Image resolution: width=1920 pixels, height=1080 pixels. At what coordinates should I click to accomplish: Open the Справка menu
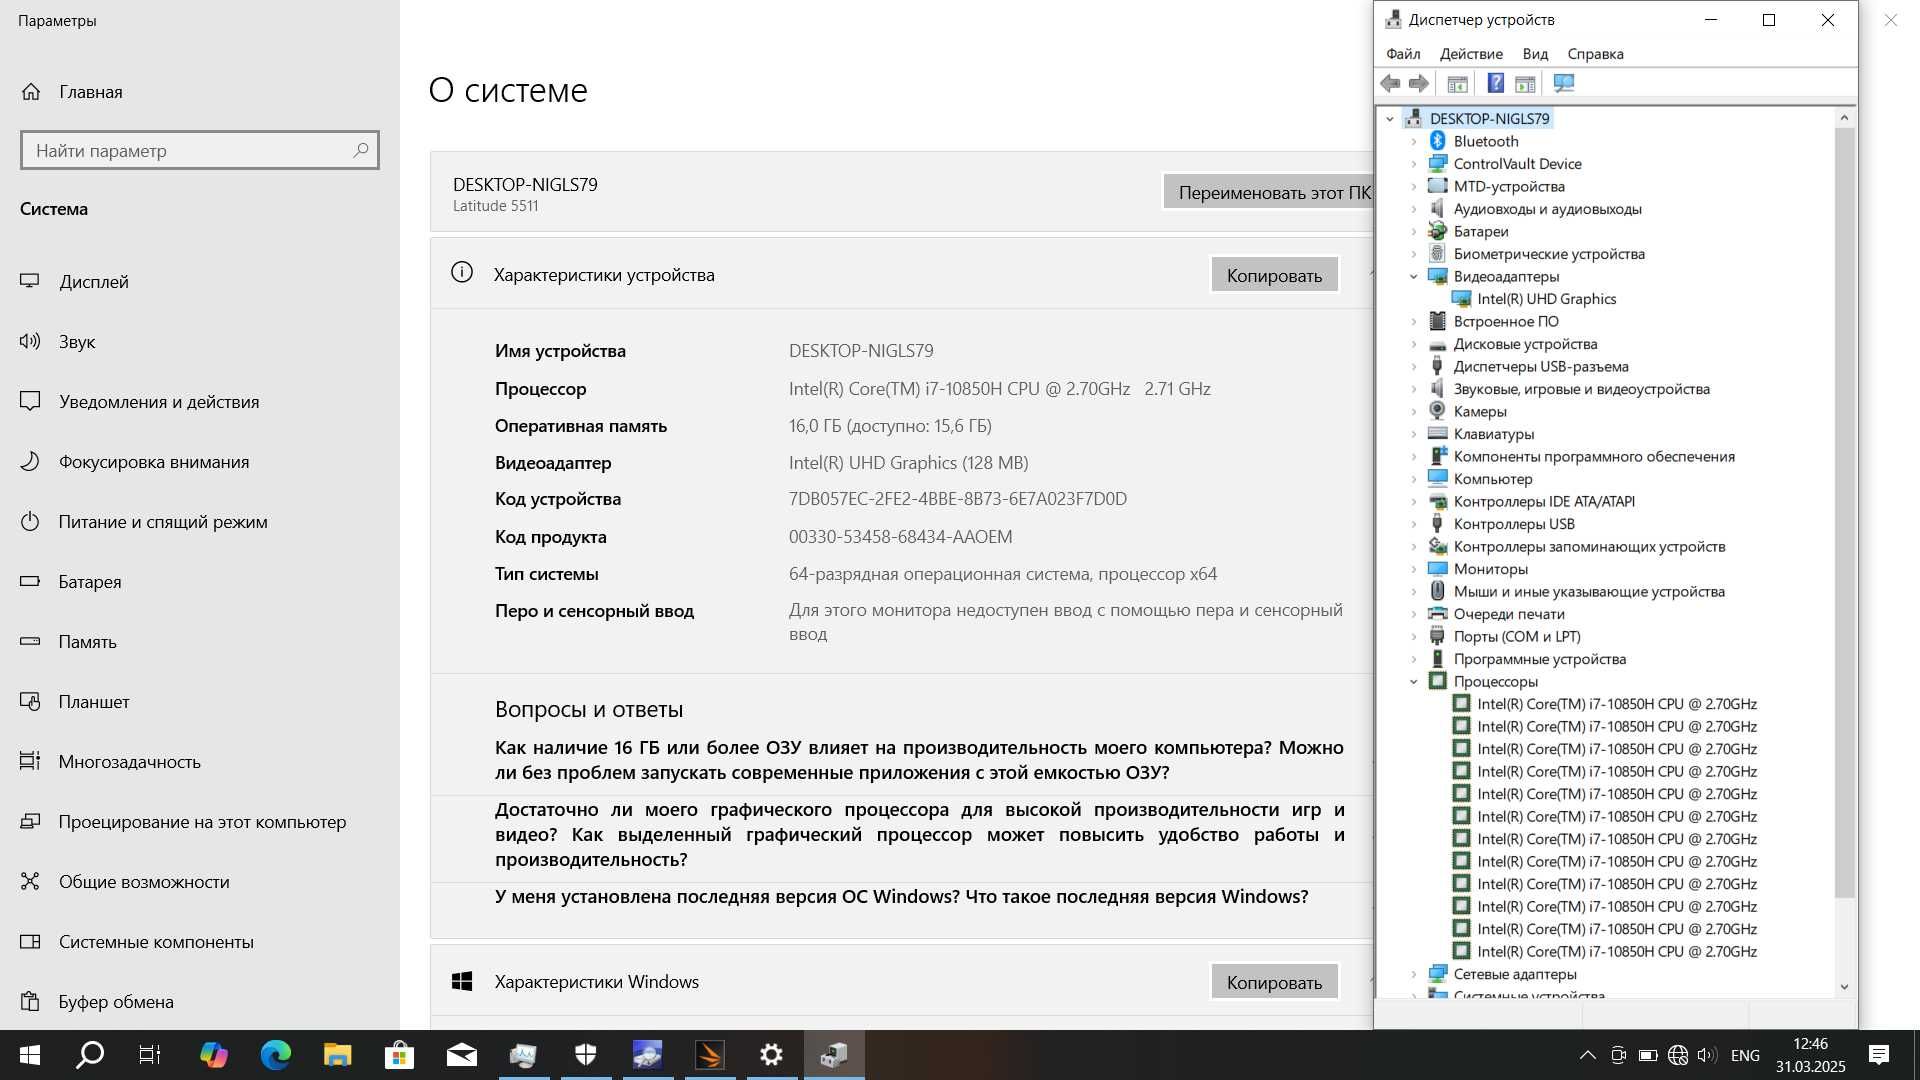tap(1595, 54)
